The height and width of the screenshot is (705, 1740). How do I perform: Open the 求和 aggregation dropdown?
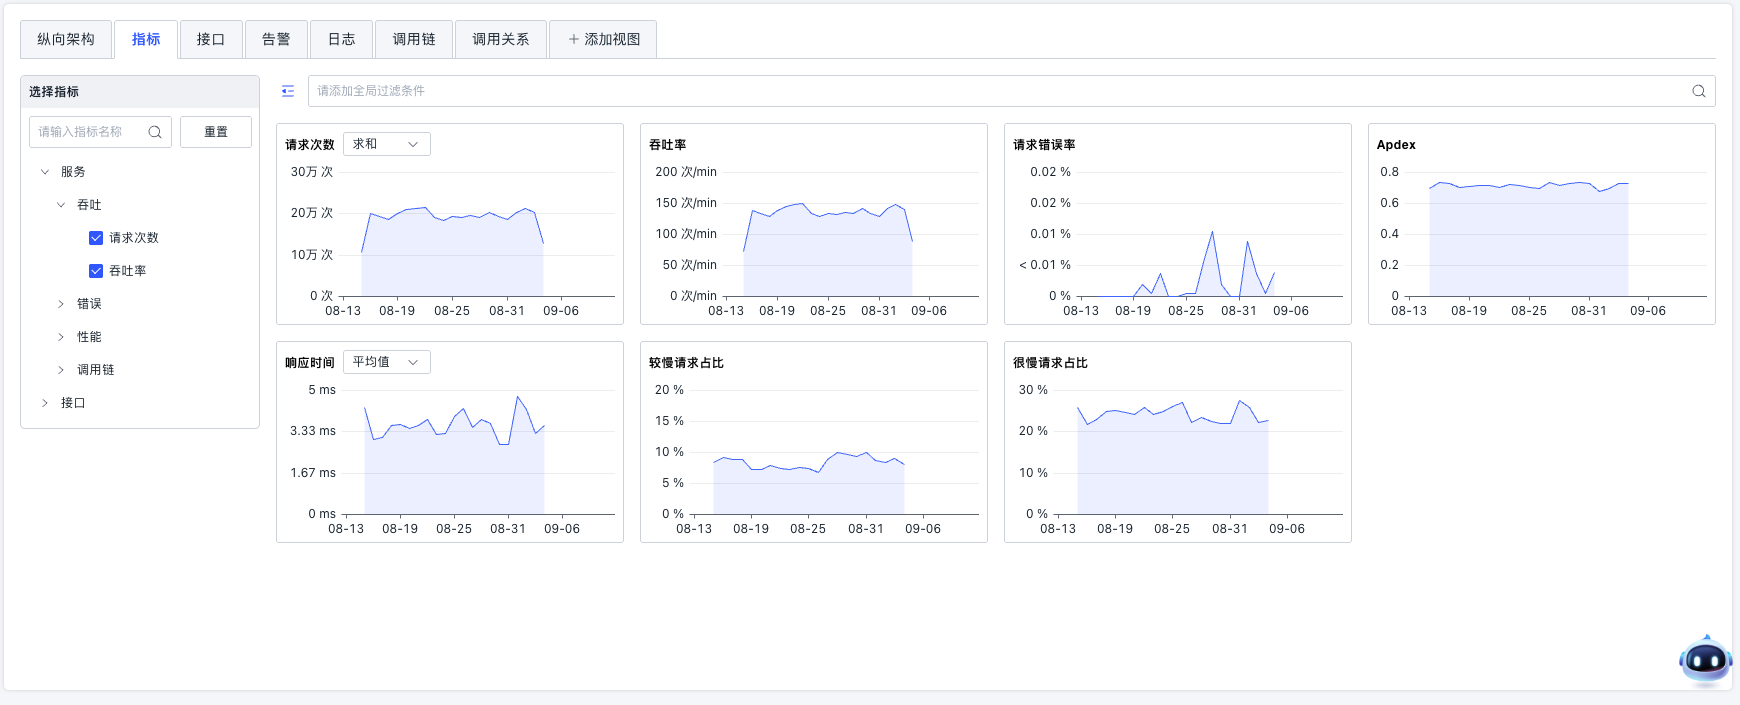[x=386, y=144]
